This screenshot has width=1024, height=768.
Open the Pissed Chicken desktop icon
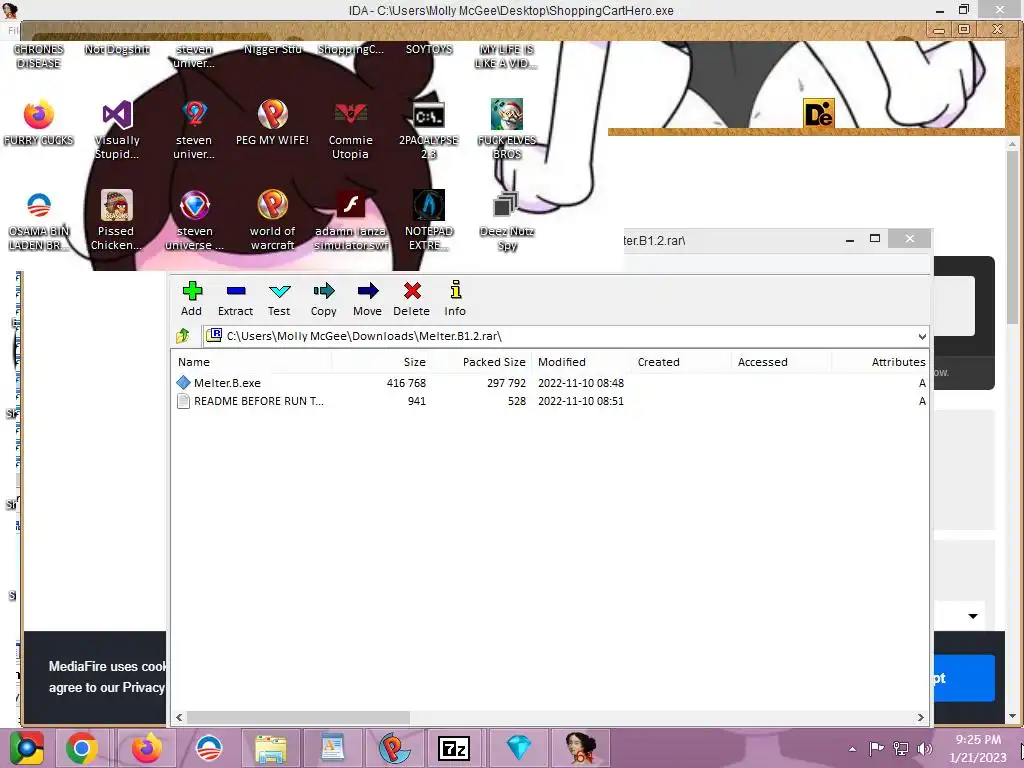pyautogui.click(x=116, y=221)
